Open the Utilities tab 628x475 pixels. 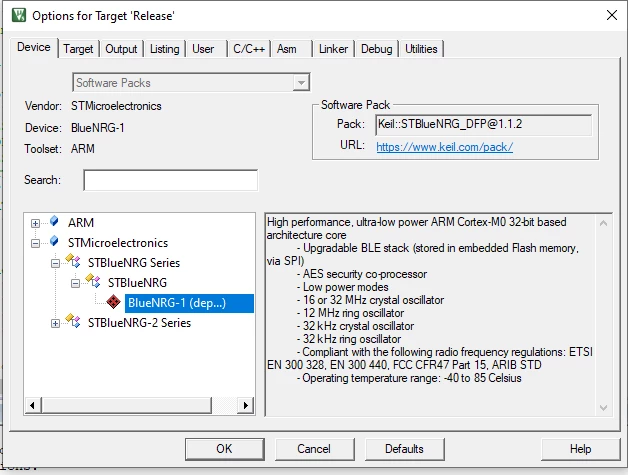[421, 49]
